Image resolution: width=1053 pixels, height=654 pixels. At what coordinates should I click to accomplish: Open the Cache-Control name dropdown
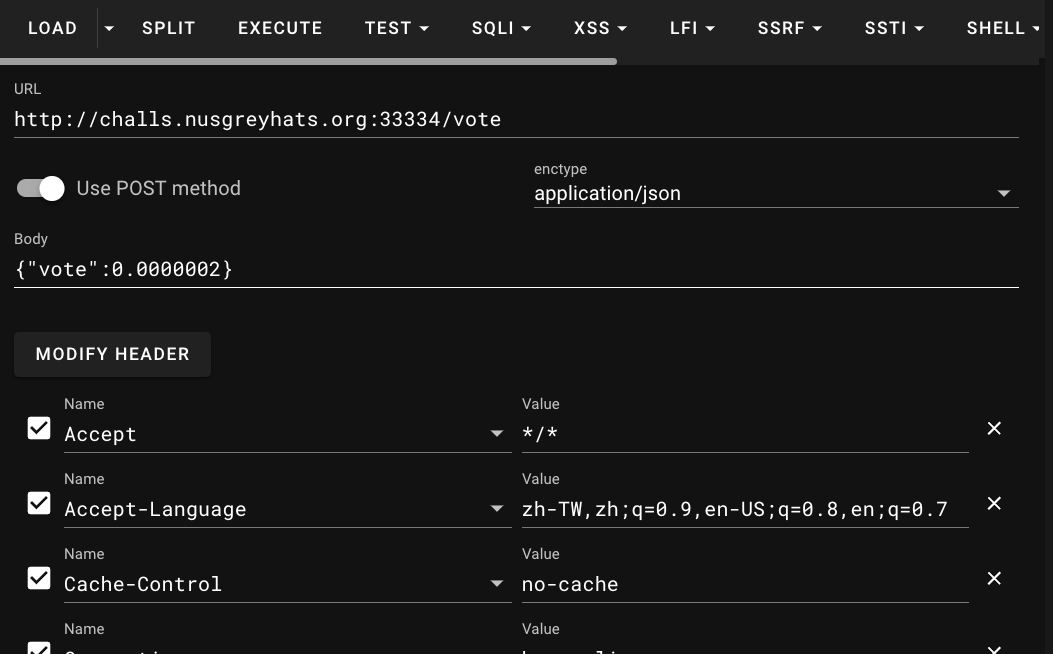pyautogui.click(x=497, y=584)
